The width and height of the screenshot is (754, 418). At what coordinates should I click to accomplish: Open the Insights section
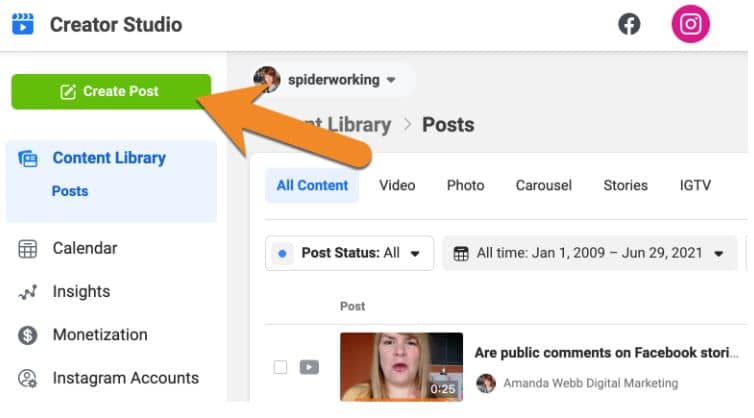[x=81, y=291]
